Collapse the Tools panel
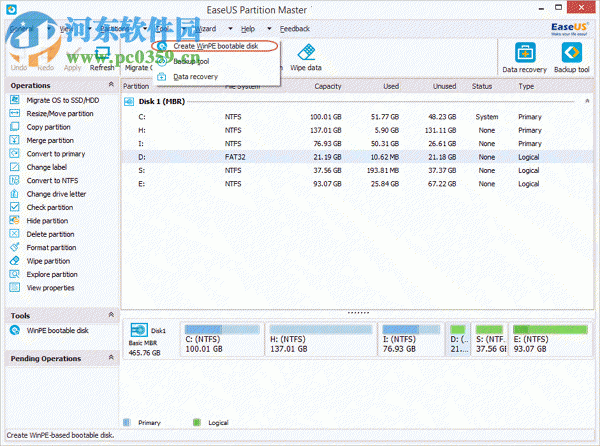Screen dimensions: 600x446 tap(111, 315)
